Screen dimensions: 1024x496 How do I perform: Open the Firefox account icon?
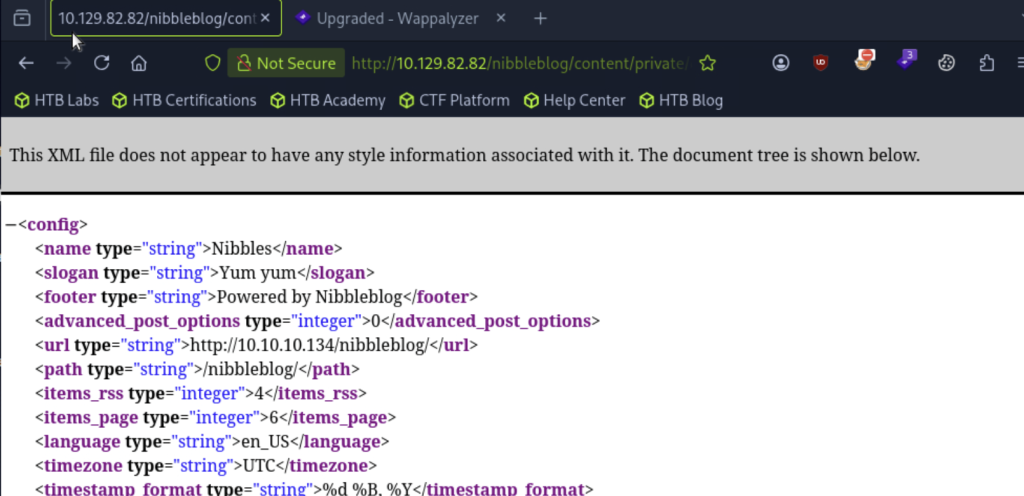tap(780, 63)
